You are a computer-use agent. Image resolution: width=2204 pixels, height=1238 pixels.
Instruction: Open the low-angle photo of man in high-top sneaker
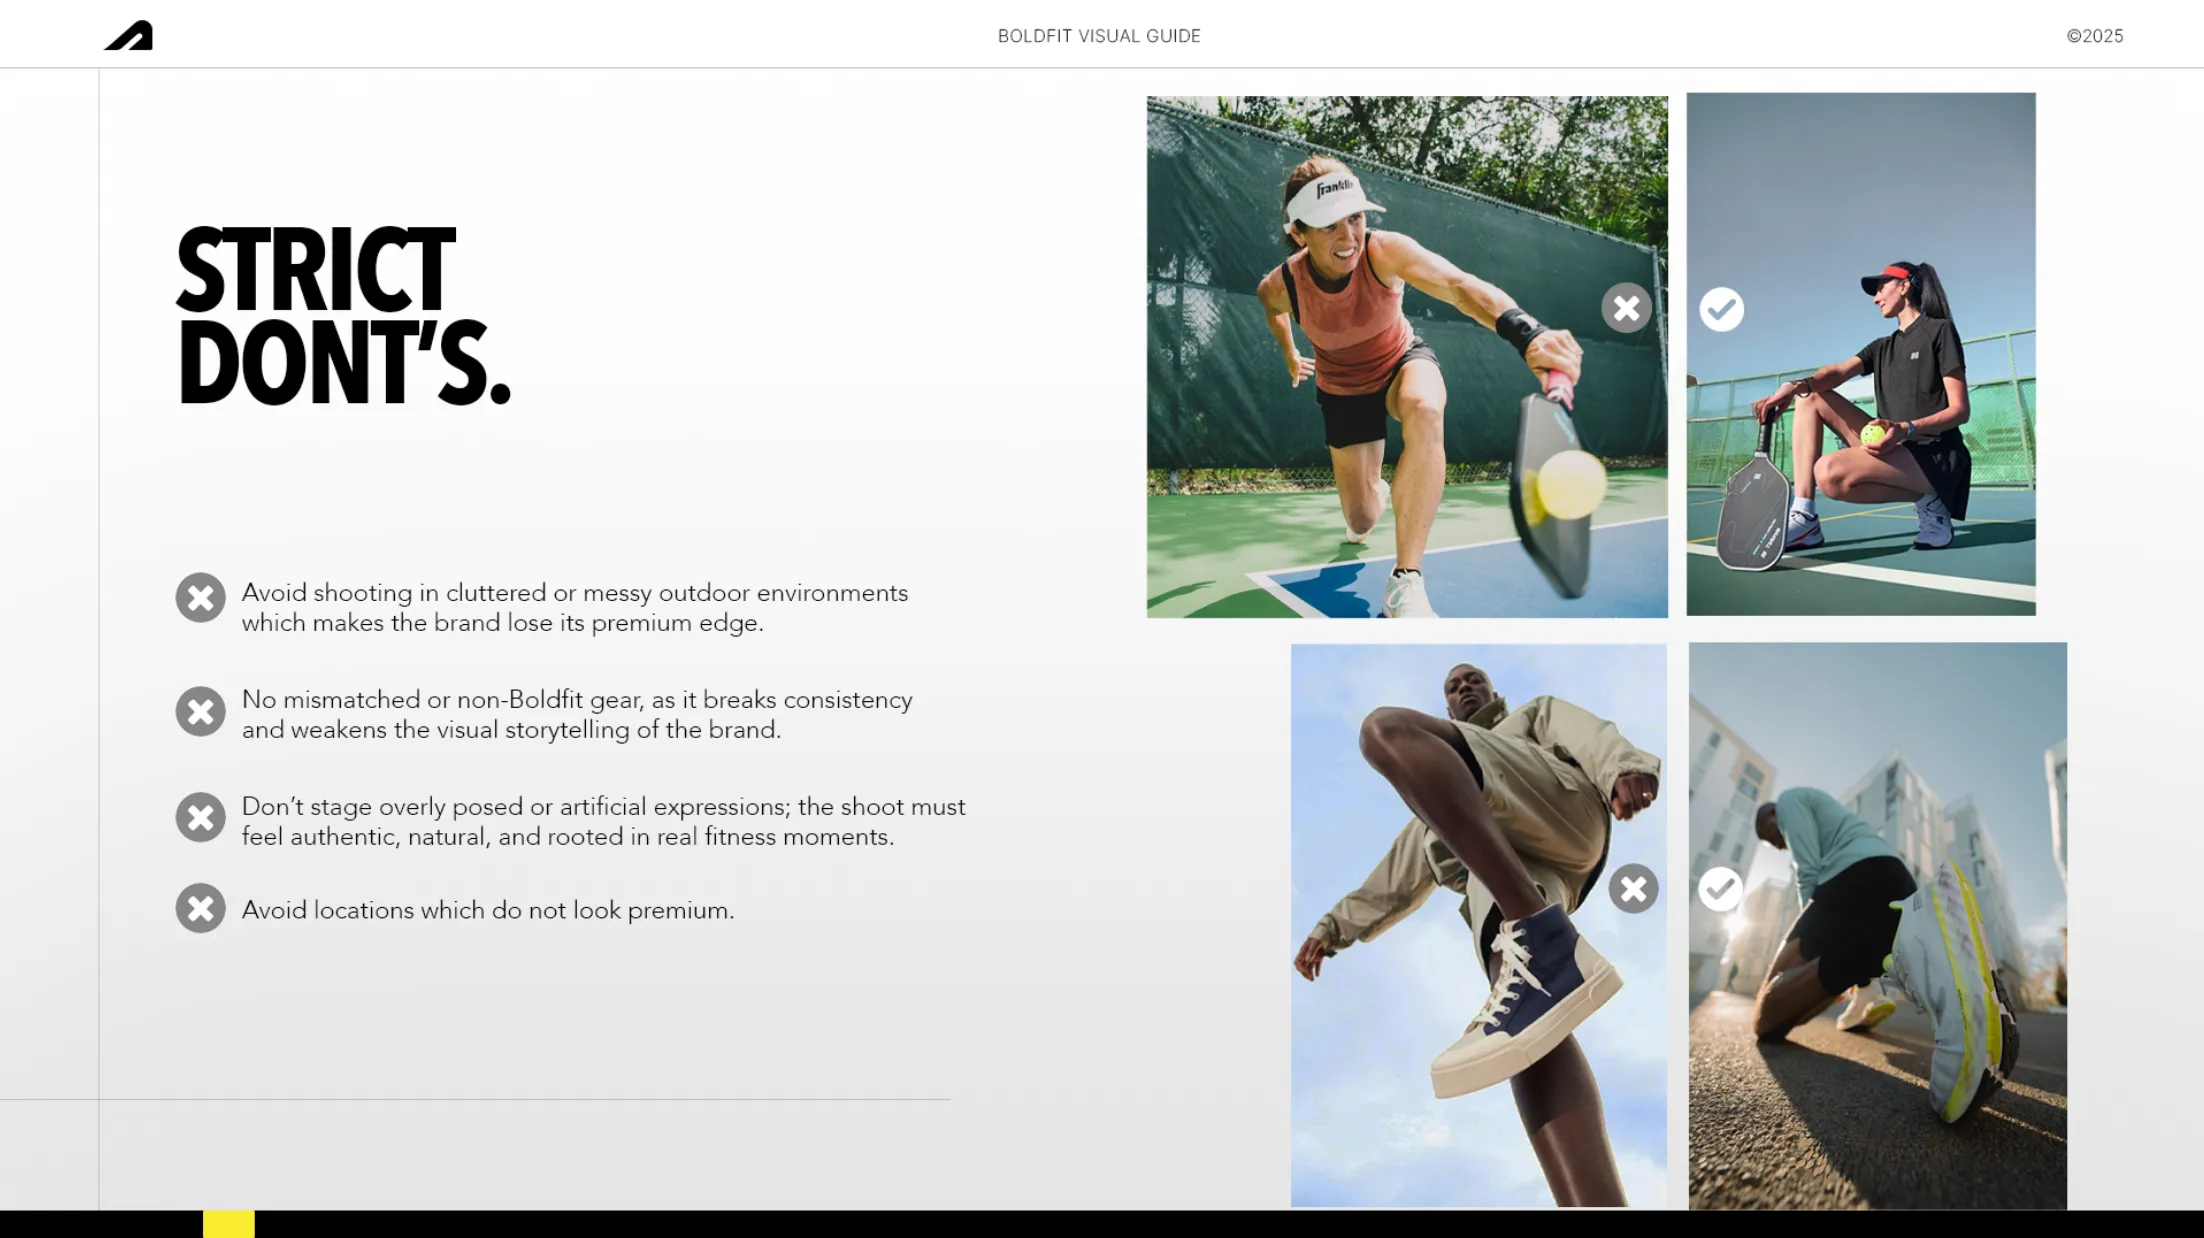point(1478,925)
